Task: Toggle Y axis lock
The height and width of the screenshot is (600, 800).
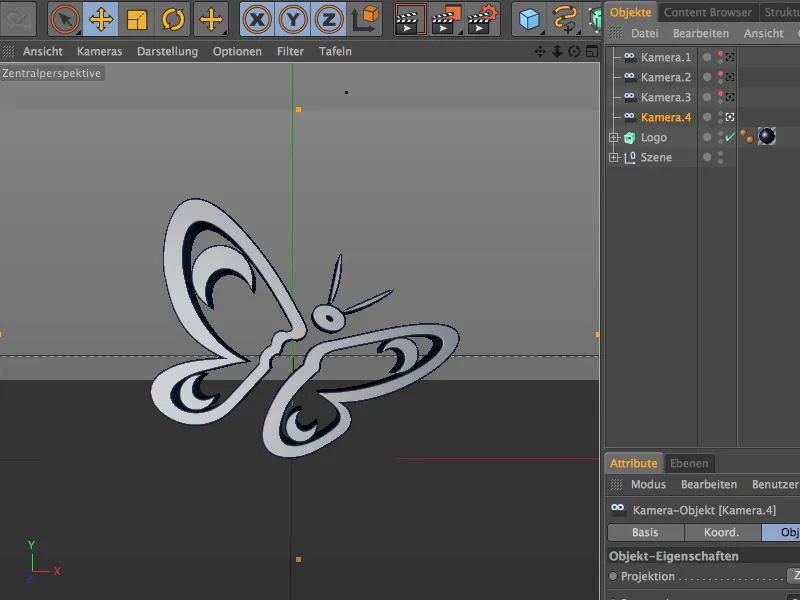Action: 293,19
